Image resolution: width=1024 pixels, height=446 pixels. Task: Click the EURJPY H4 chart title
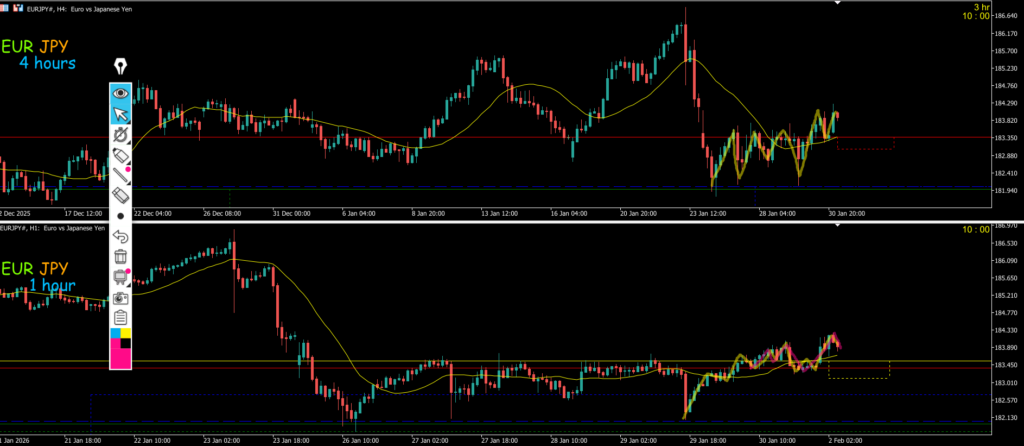(x=70, y=7)
